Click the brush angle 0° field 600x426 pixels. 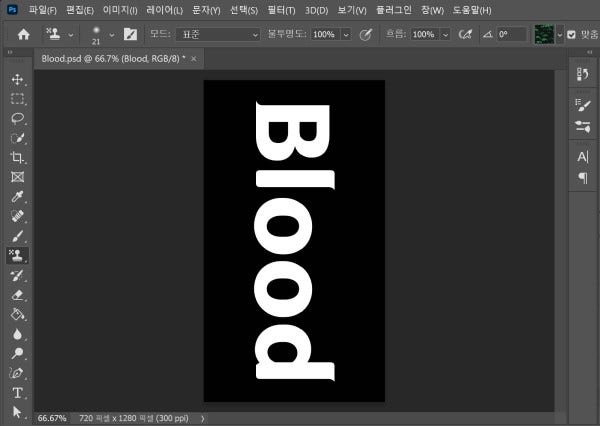tap(511, 34)
